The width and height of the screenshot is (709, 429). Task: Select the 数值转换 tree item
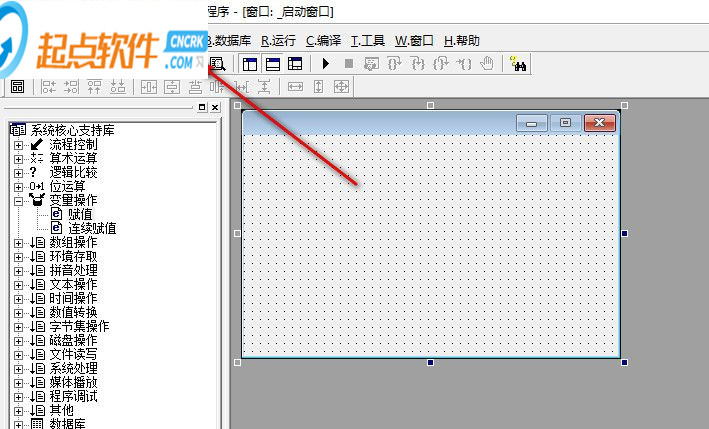(73, 312)
